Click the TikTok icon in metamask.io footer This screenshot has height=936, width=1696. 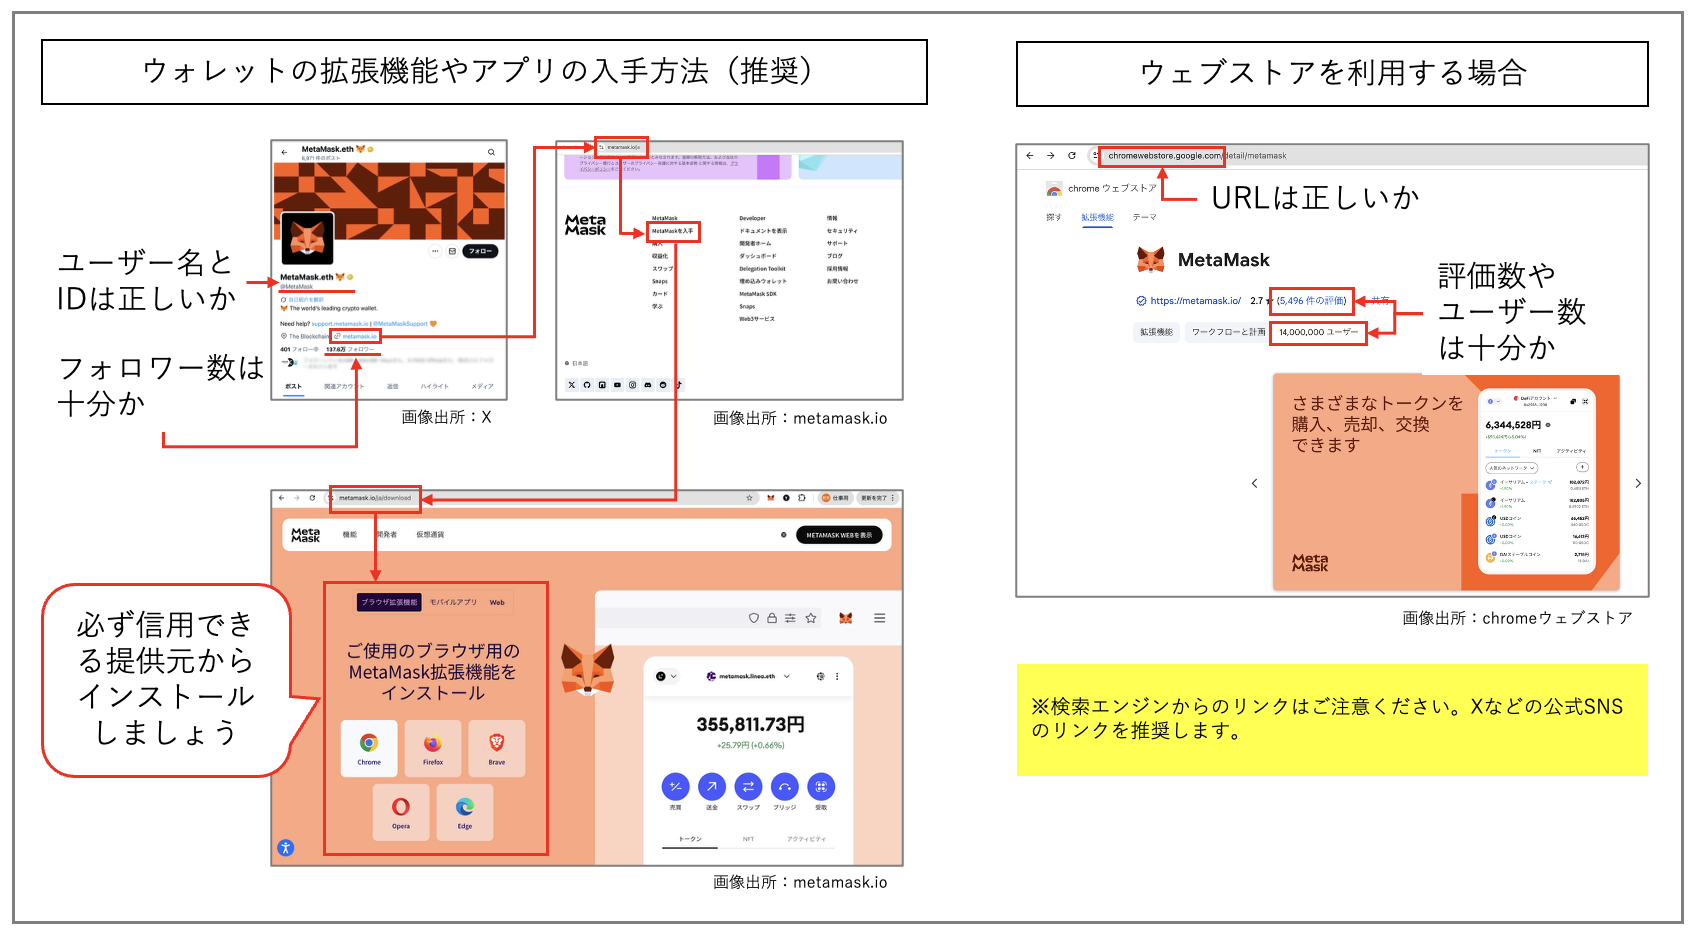[x=678, y=384]
